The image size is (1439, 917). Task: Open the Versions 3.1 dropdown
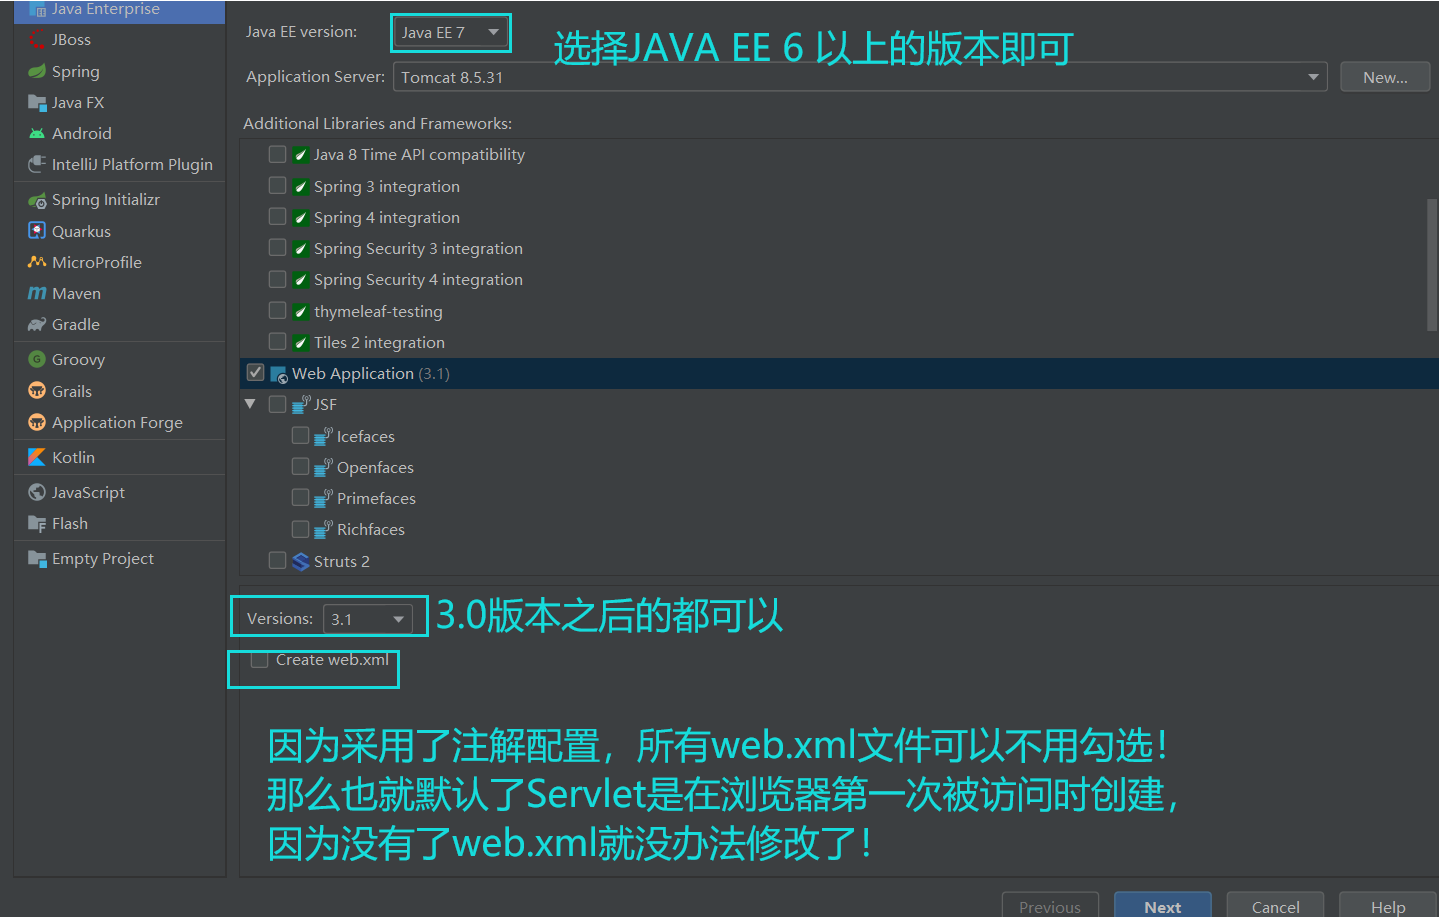coord(368,619)
